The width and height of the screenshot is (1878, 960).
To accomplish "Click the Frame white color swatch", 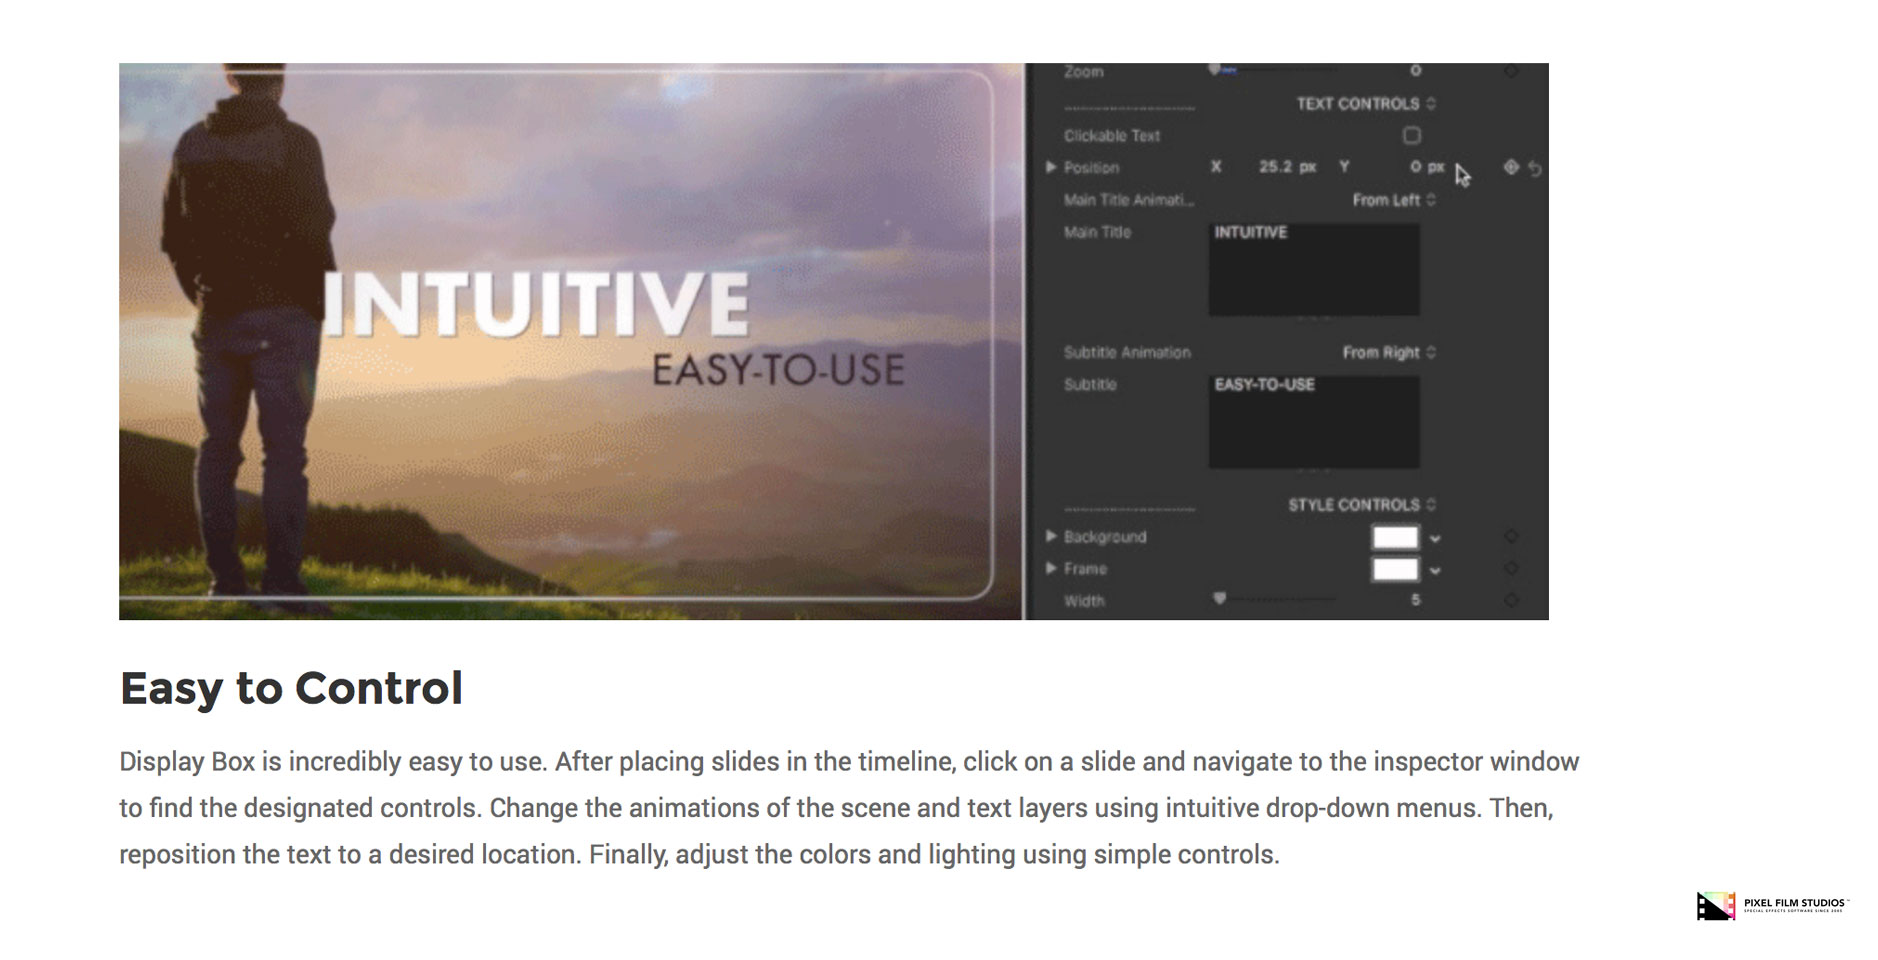I will (1395, 569).
